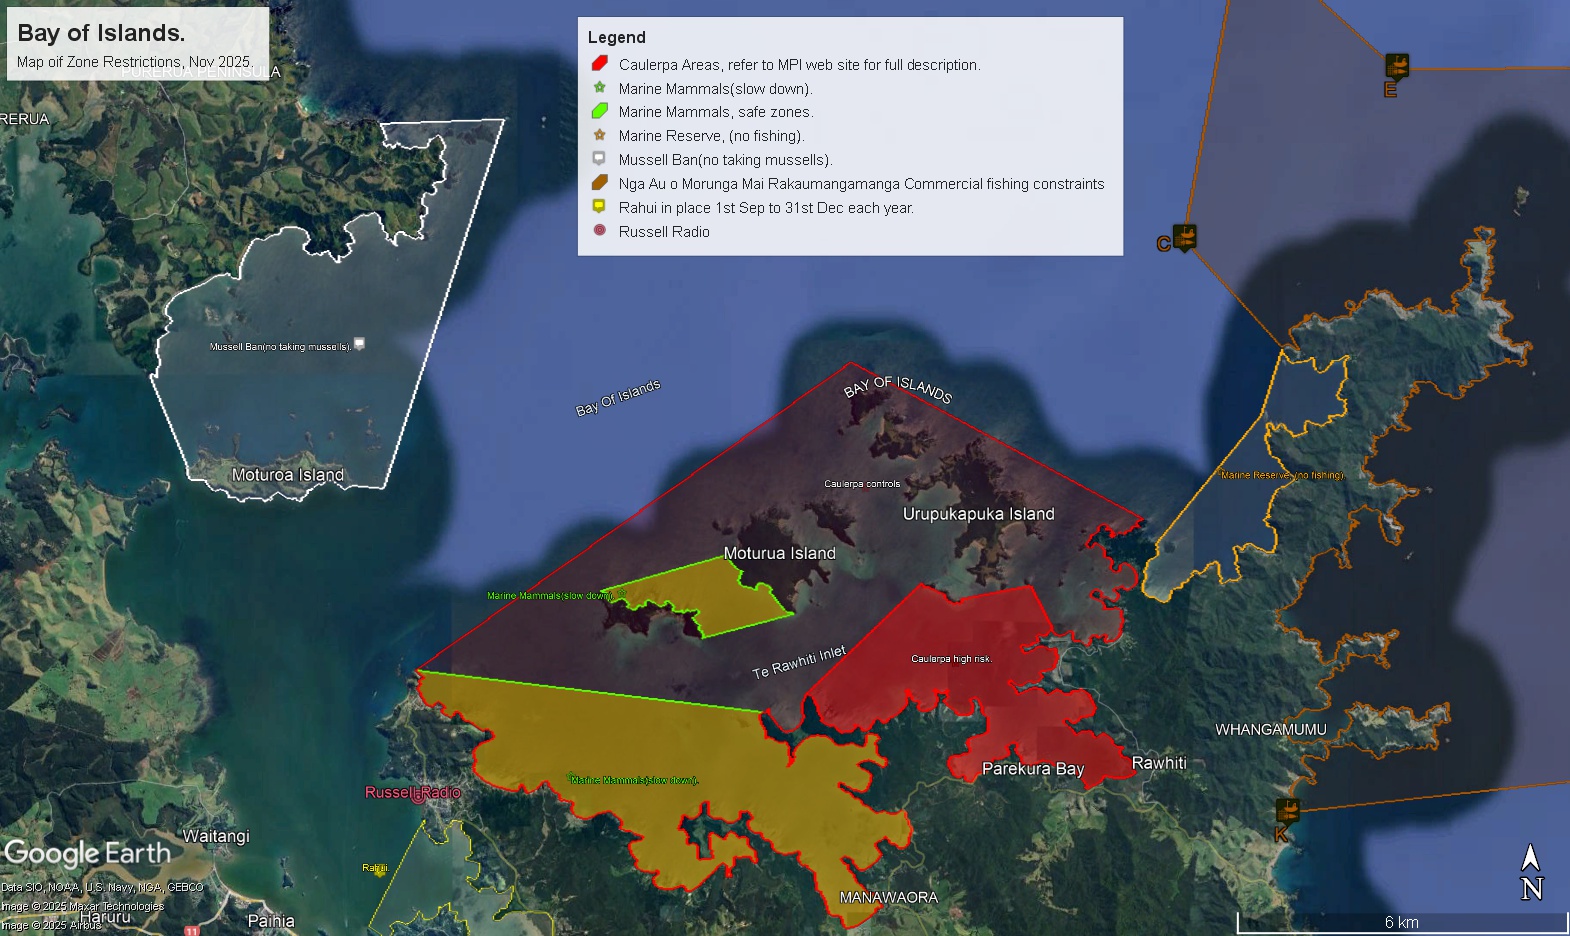Select the red Russell Radio legend icon

click(x=599, y=230)
